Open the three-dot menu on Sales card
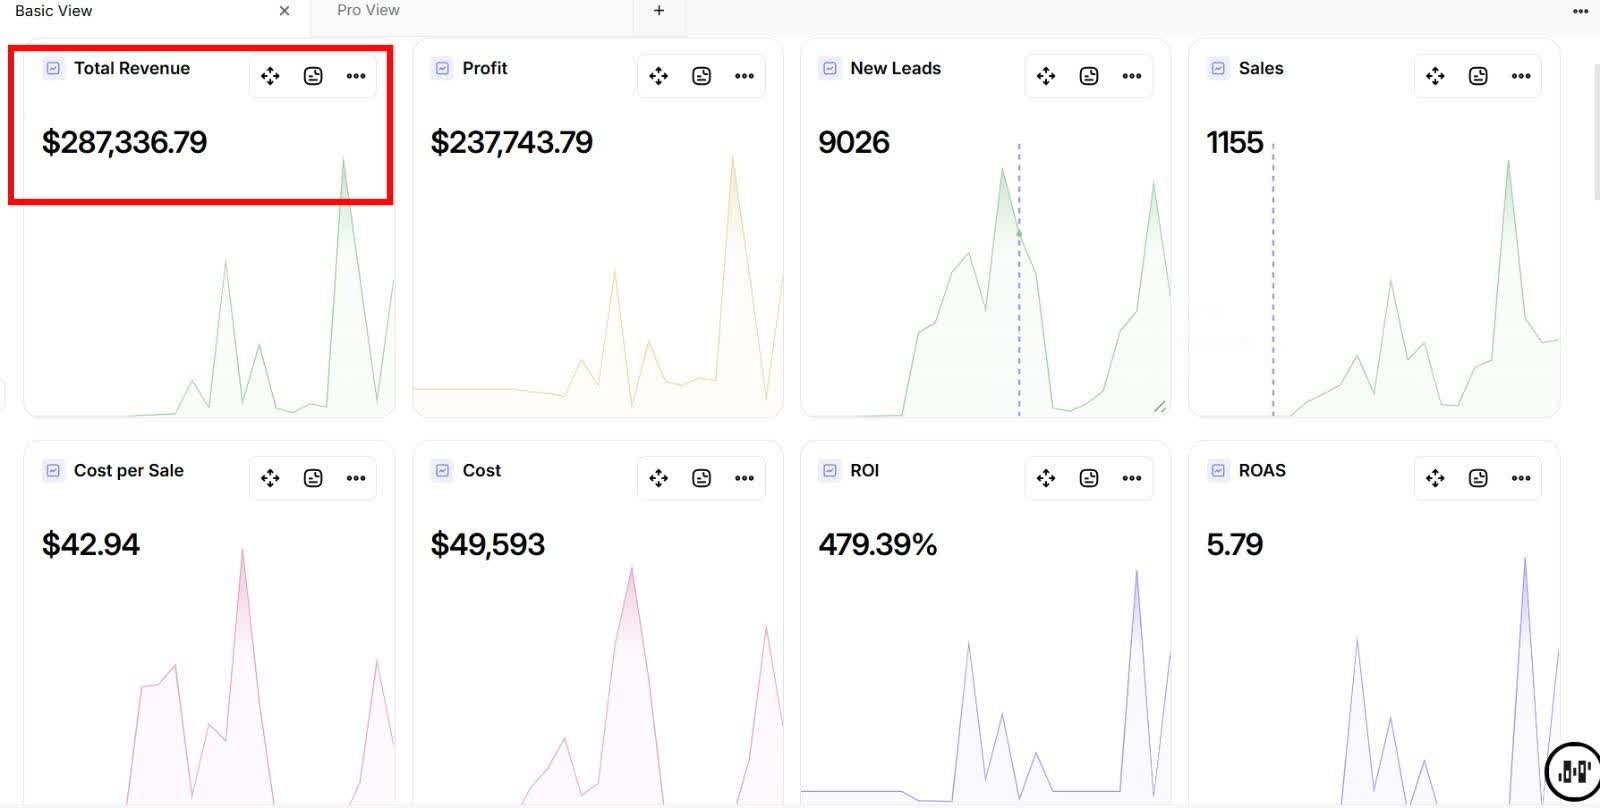The image size is (1600, 808). tap(1521, 76)
